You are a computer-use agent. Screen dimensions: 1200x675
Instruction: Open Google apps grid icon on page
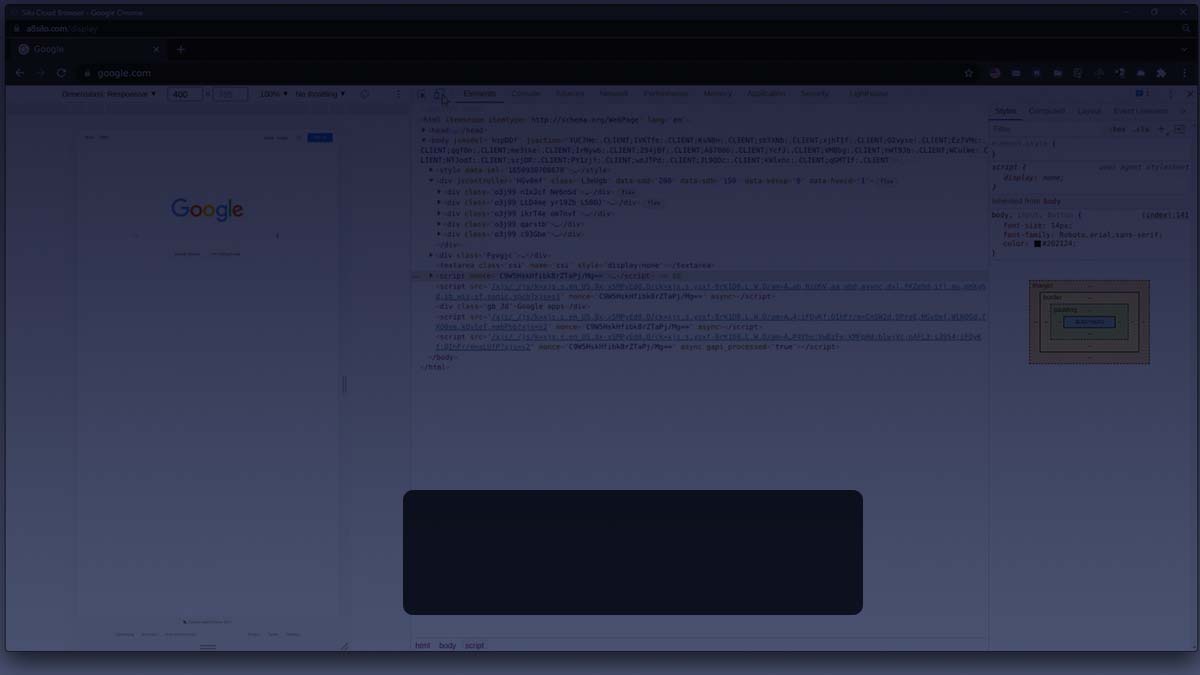pyautogui.click(x=297, y=137)
